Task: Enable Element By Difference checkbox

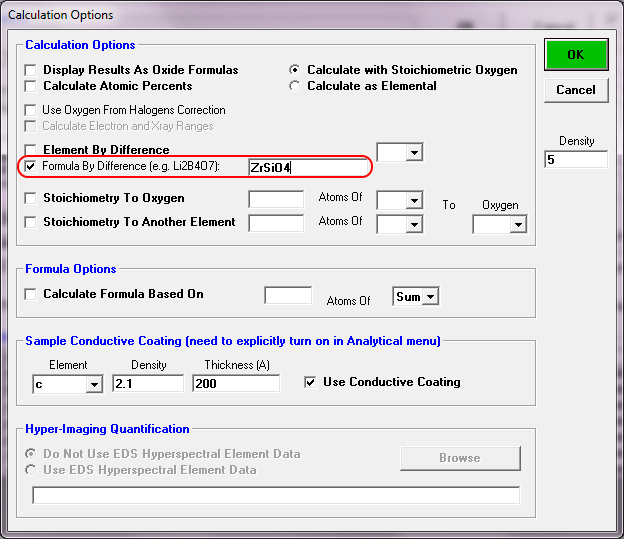Action: tap(32, 150)
